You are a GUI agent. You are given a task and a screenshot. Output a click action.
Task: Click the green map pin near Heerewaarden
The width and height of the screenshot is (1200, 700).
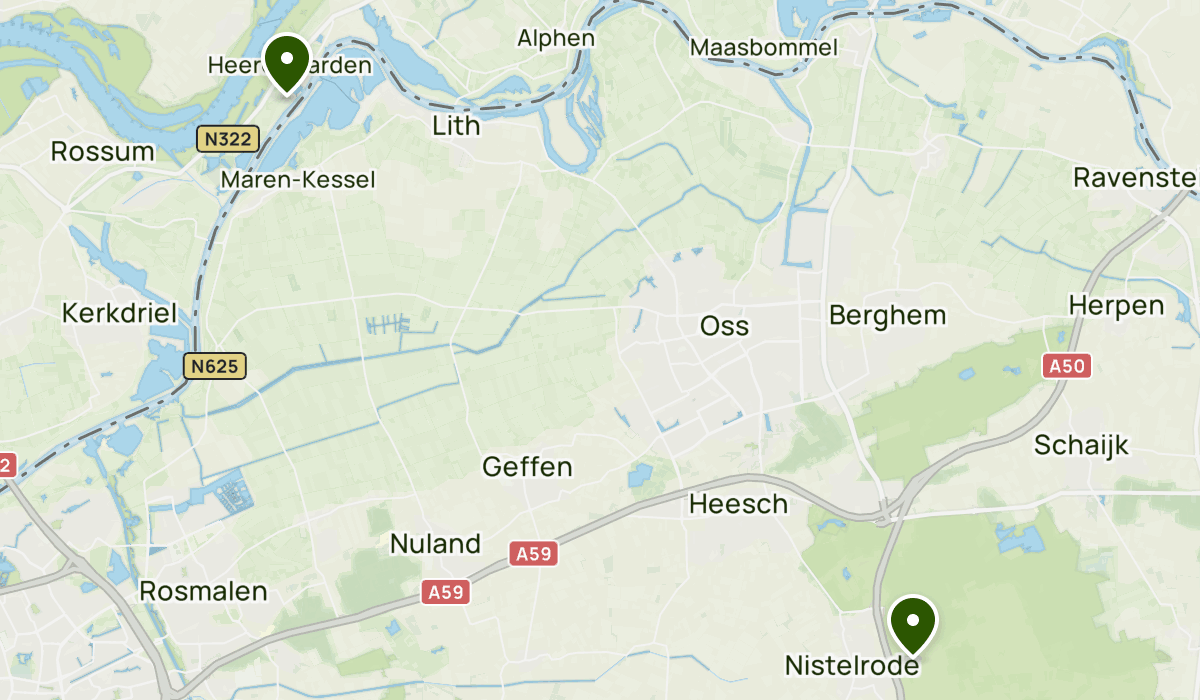[x=287, y=63]
